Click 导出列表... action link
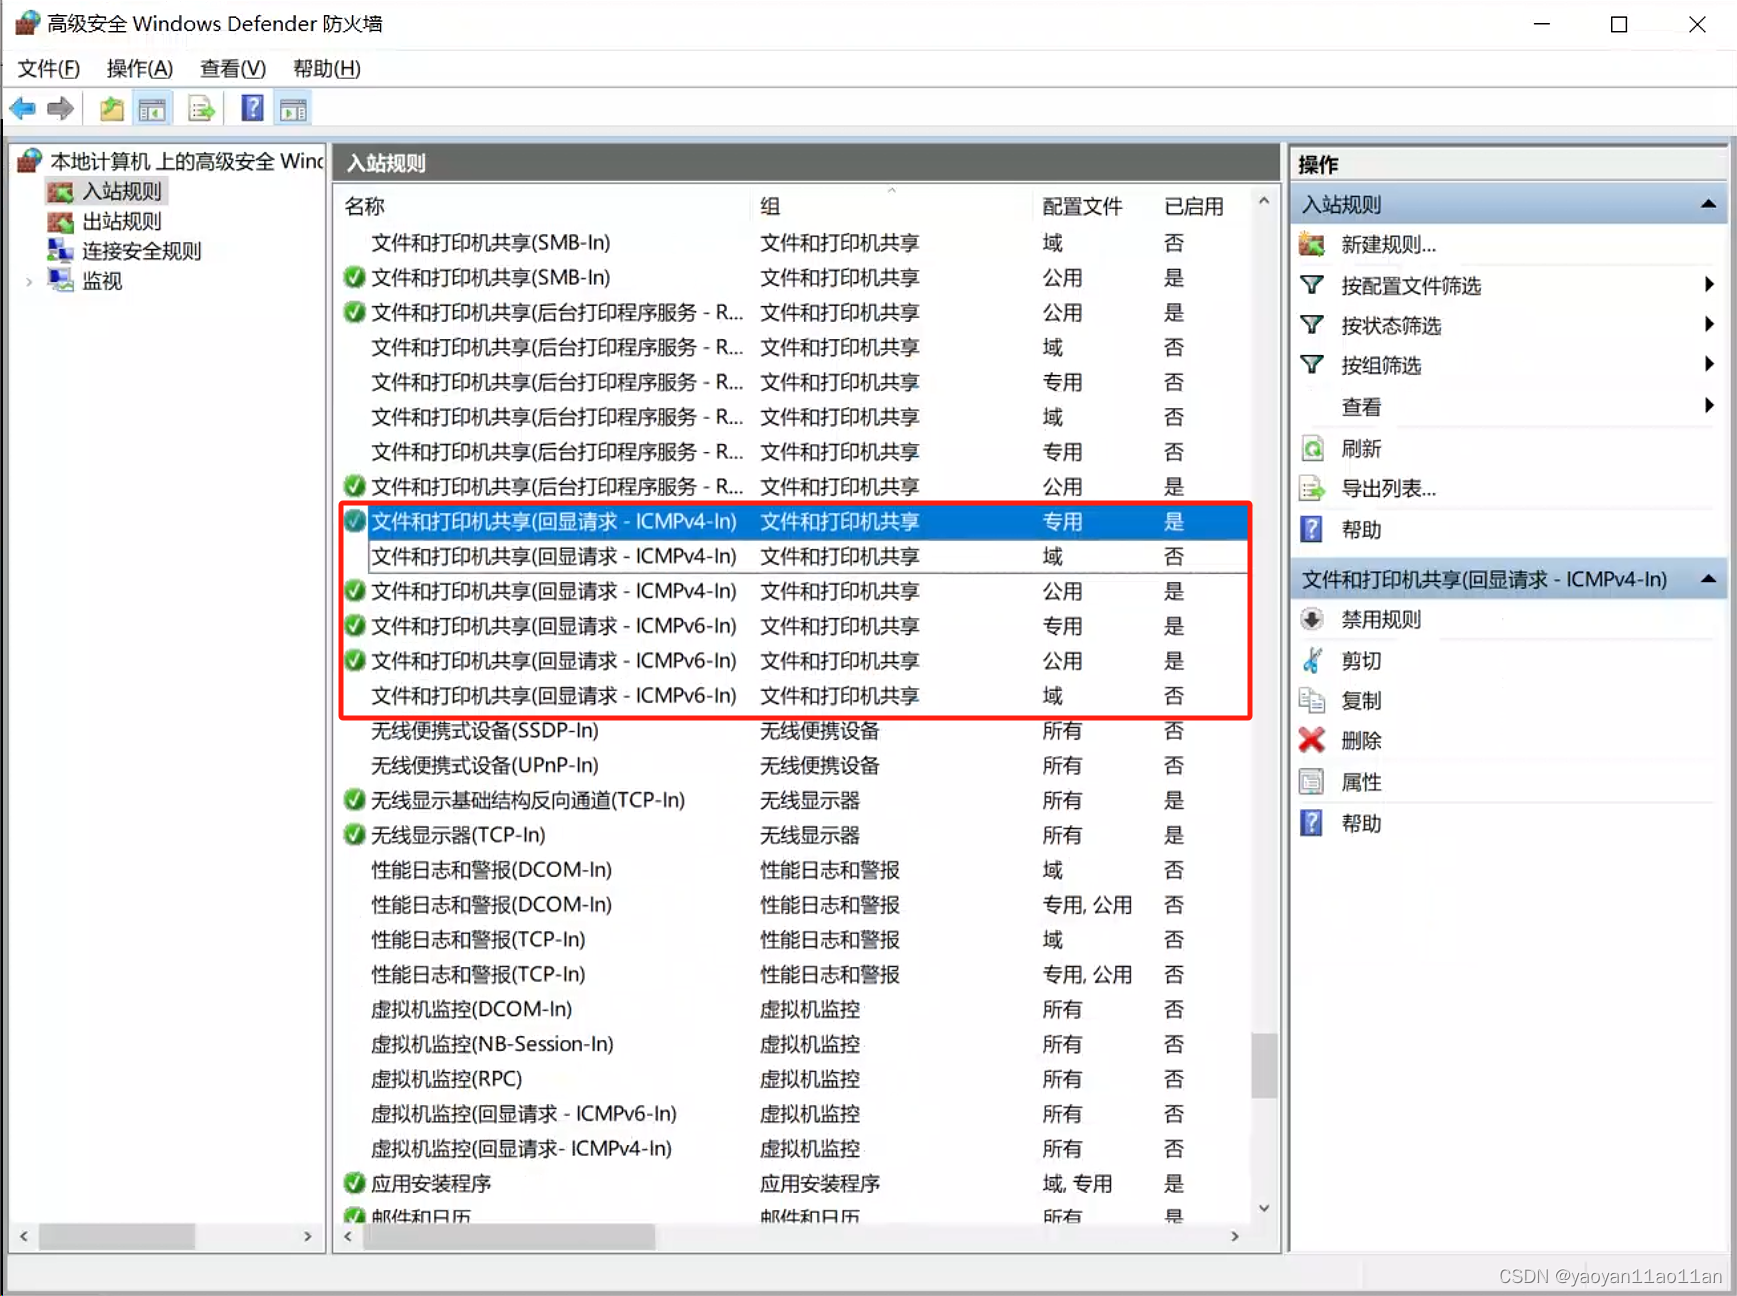The width and height of the screenshot is (1737, 1296). 1388,489
